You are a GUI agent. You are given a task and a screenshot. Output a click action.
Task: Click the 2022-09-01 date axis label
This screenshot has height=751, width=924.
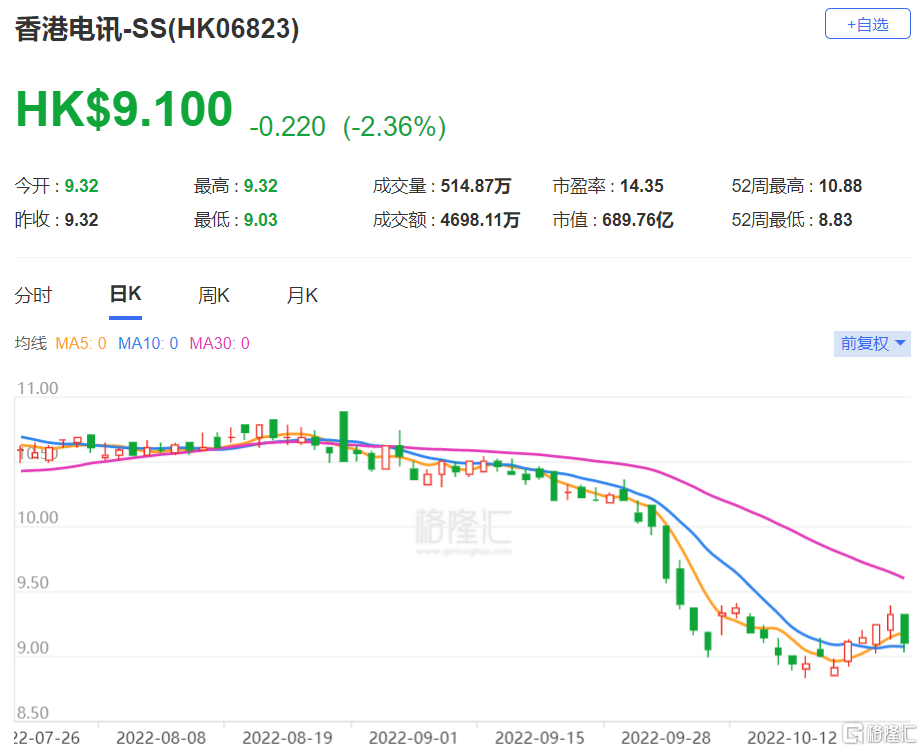(x=413, y=737)
